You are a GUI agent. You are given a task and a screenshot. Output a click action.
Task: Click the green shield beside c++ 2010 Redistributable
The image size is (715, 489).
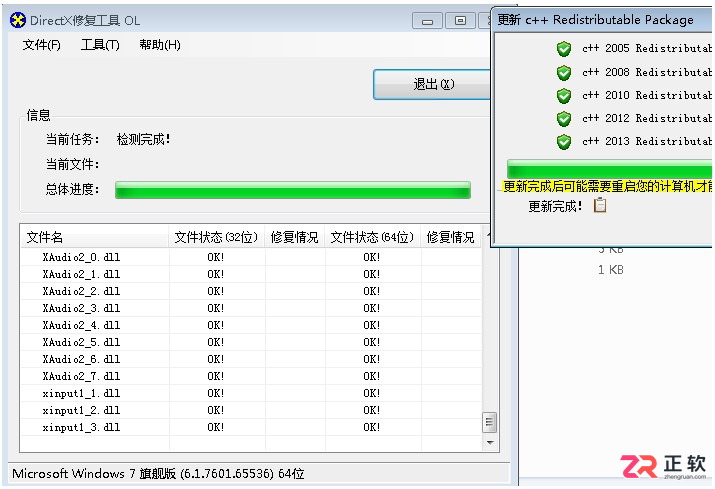pos(564,95)
